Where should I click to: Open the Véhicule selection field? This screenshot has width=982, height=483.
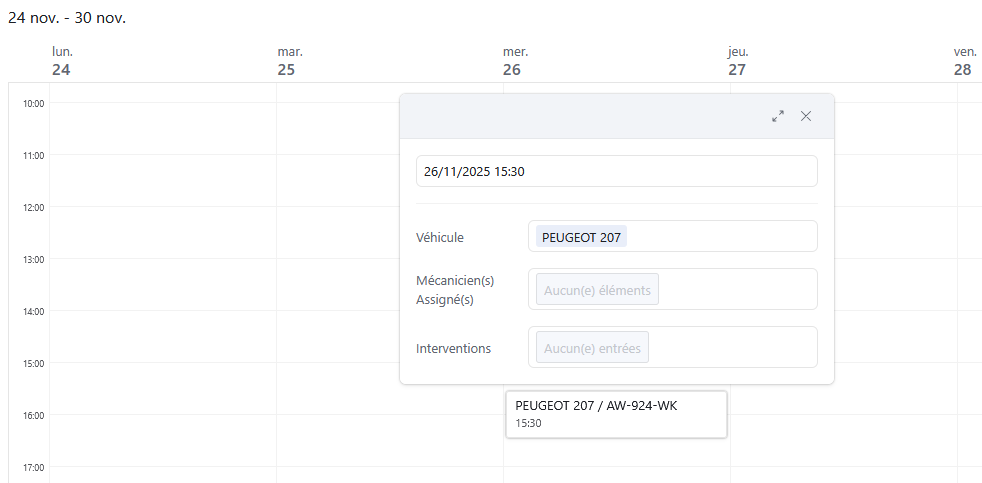coord(720,237)
